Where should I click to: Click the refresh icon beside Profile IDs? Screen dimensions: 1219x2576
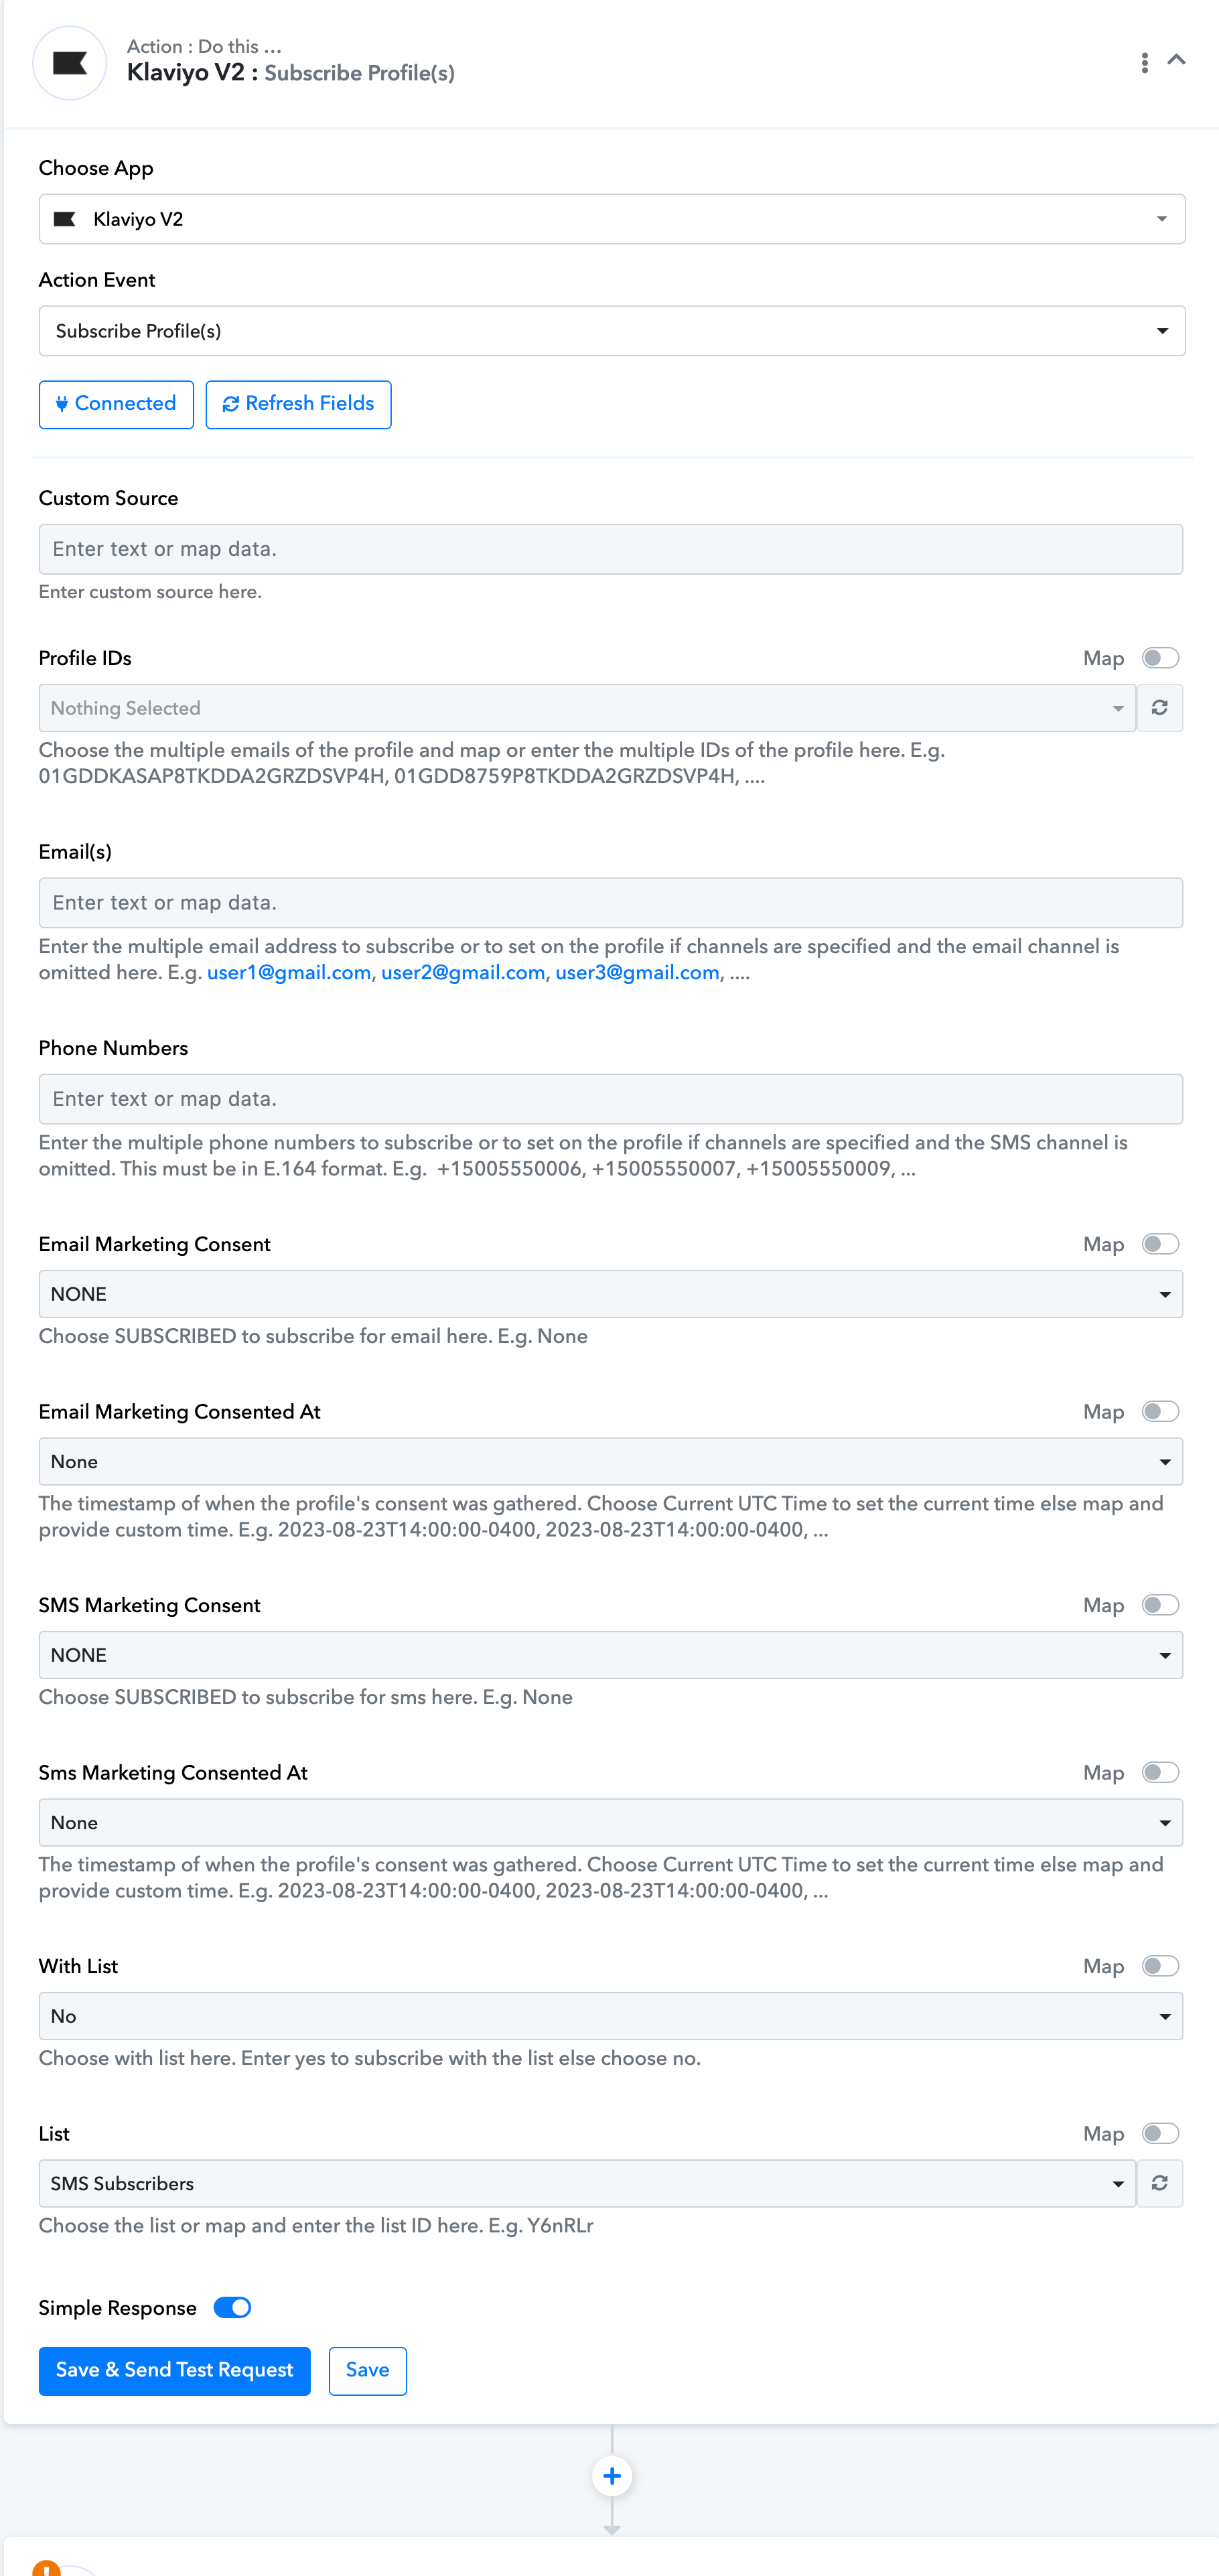(x=1159, y=708)
